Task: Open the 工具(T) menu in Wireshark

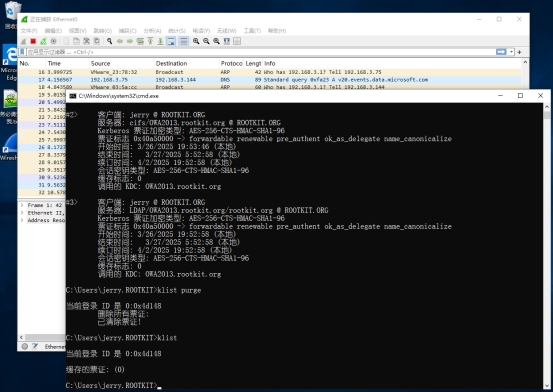Action: pyautogui.click(x=252, y=31)
